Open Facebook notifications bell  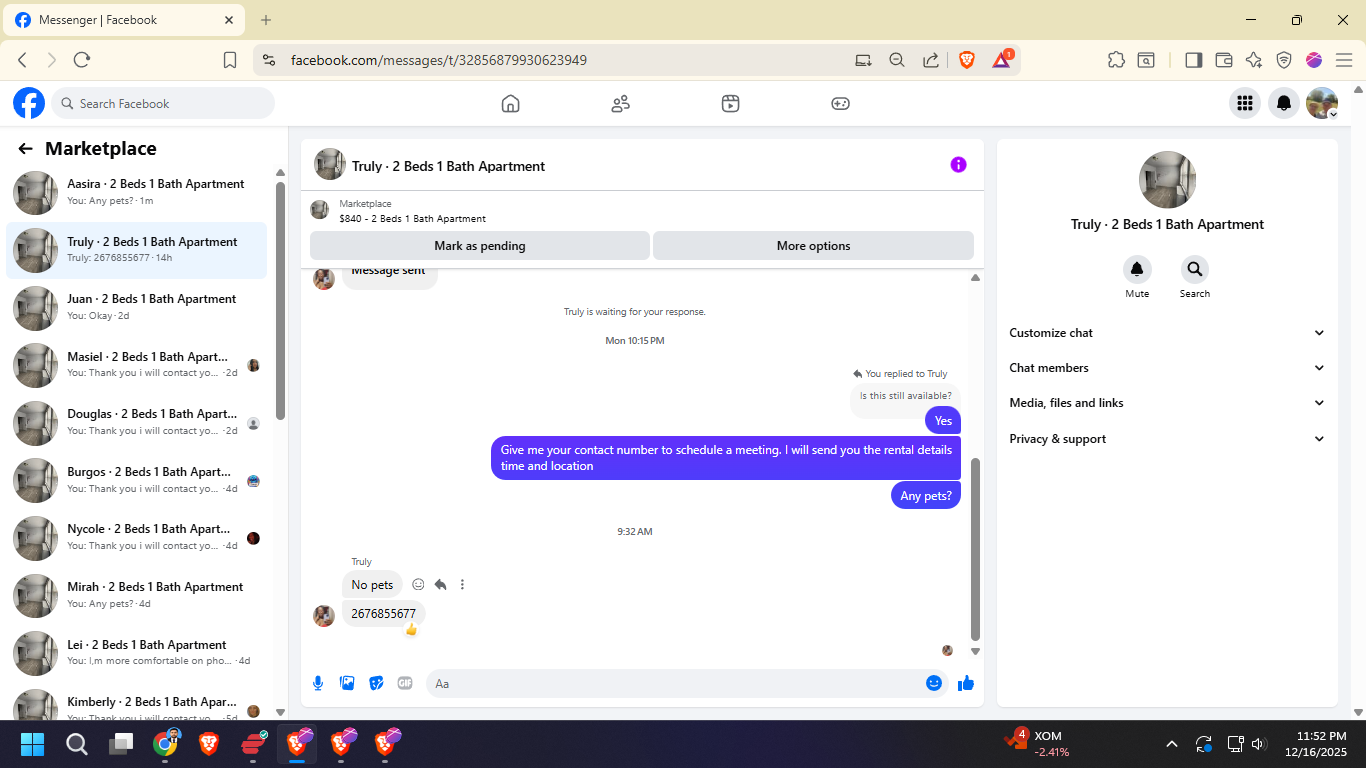[x=1284, y=103]
